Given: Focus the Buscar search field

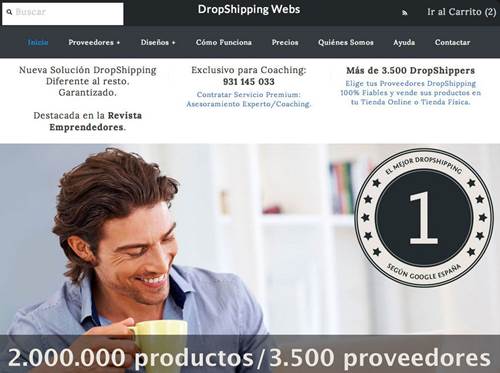Looking at the screenshot, I should (63, 14).
